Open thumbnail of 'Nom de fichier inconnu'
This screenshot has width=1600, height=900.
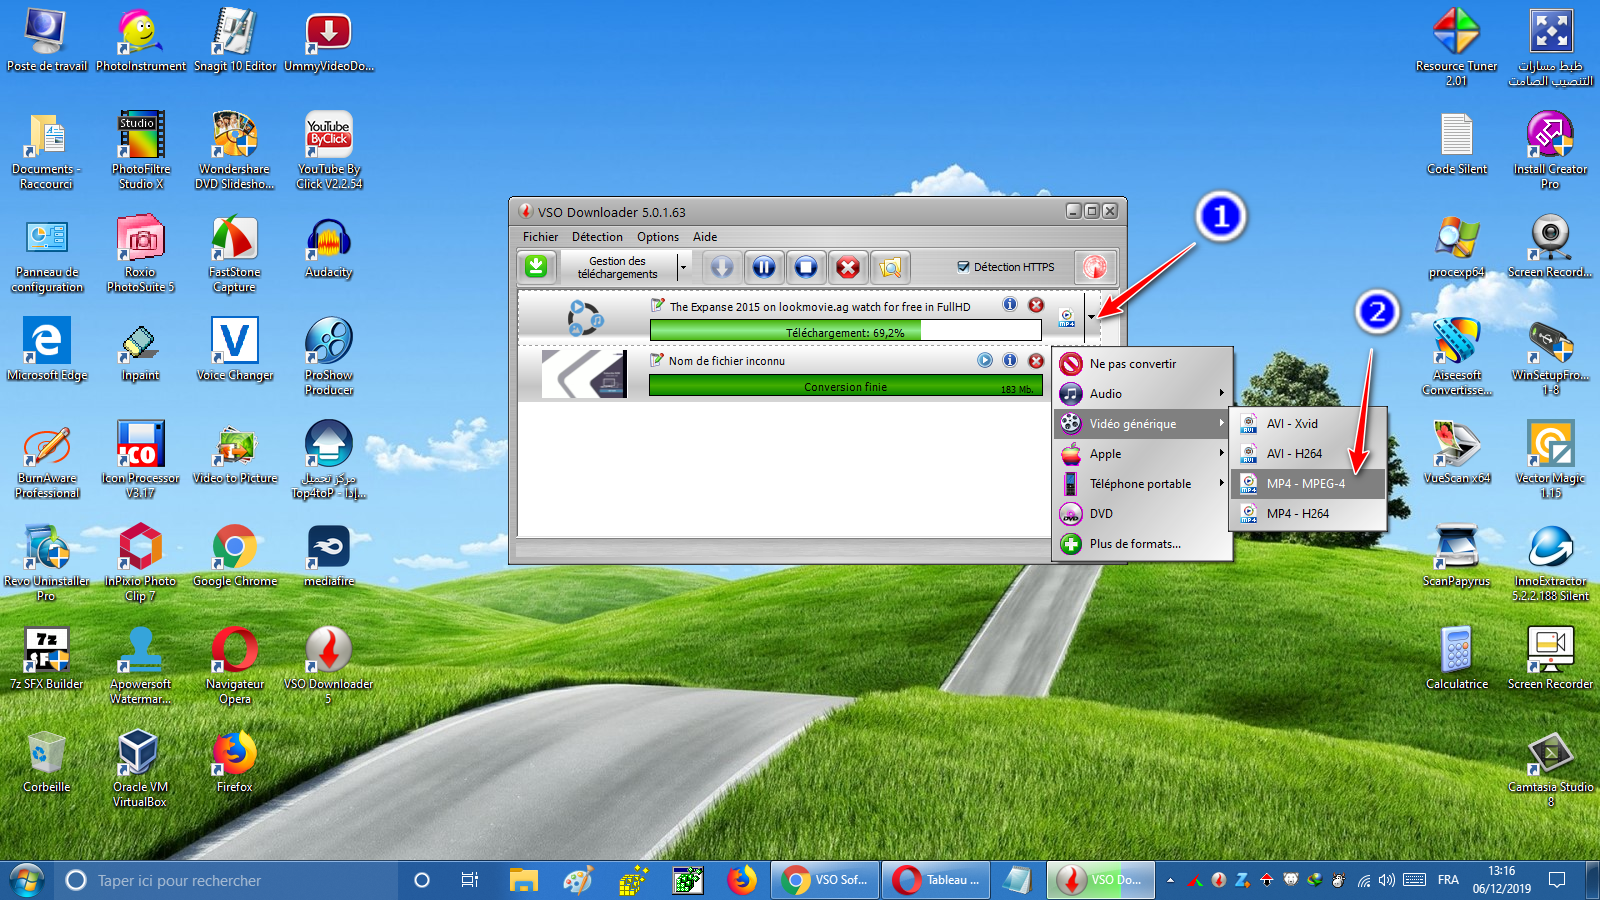584,374
